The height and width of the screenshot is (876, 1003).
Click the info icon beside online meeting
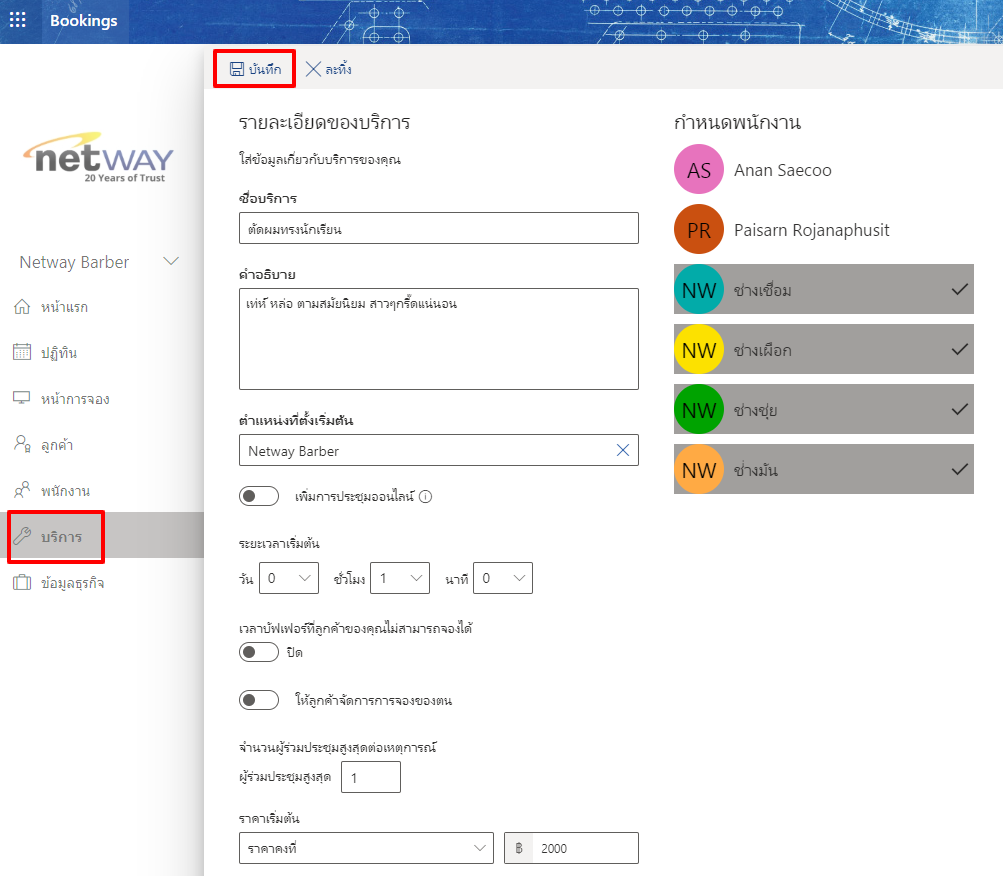[425, 496]
